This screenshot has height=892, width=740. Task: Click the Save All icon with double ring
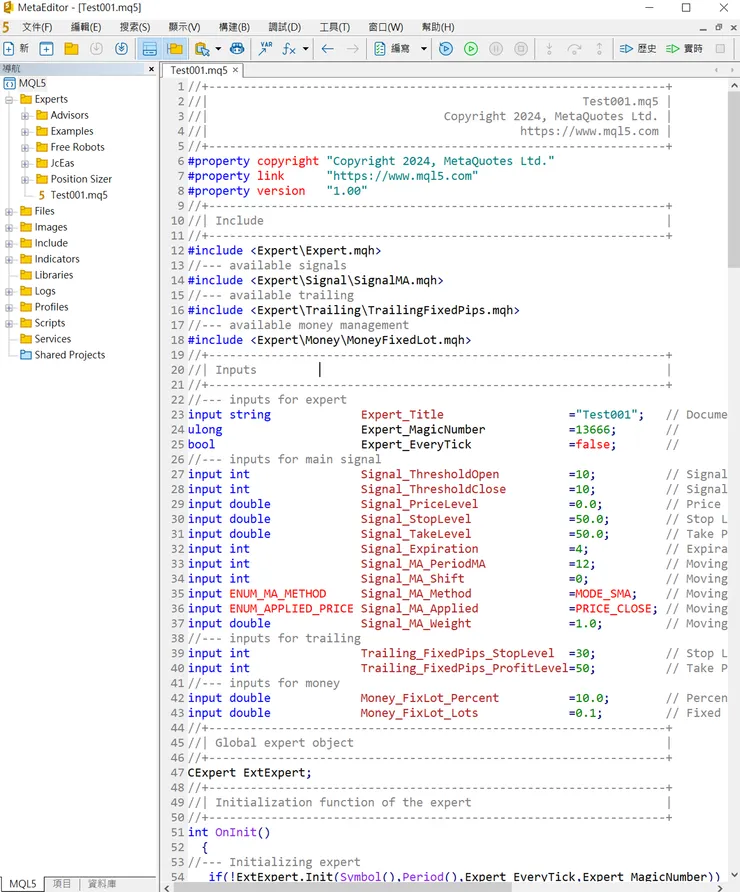point(121,48)
